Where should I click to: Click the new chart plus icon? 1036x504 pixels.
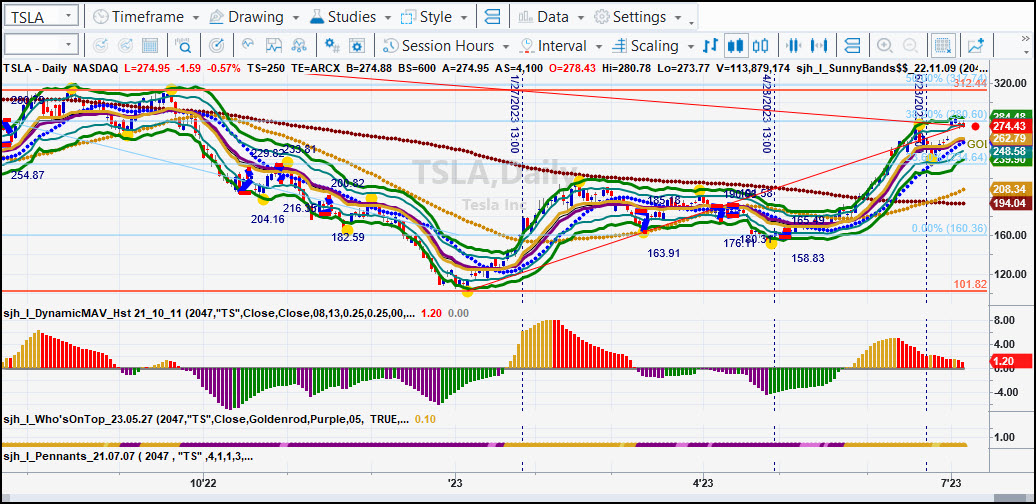(x=975, y=46)
